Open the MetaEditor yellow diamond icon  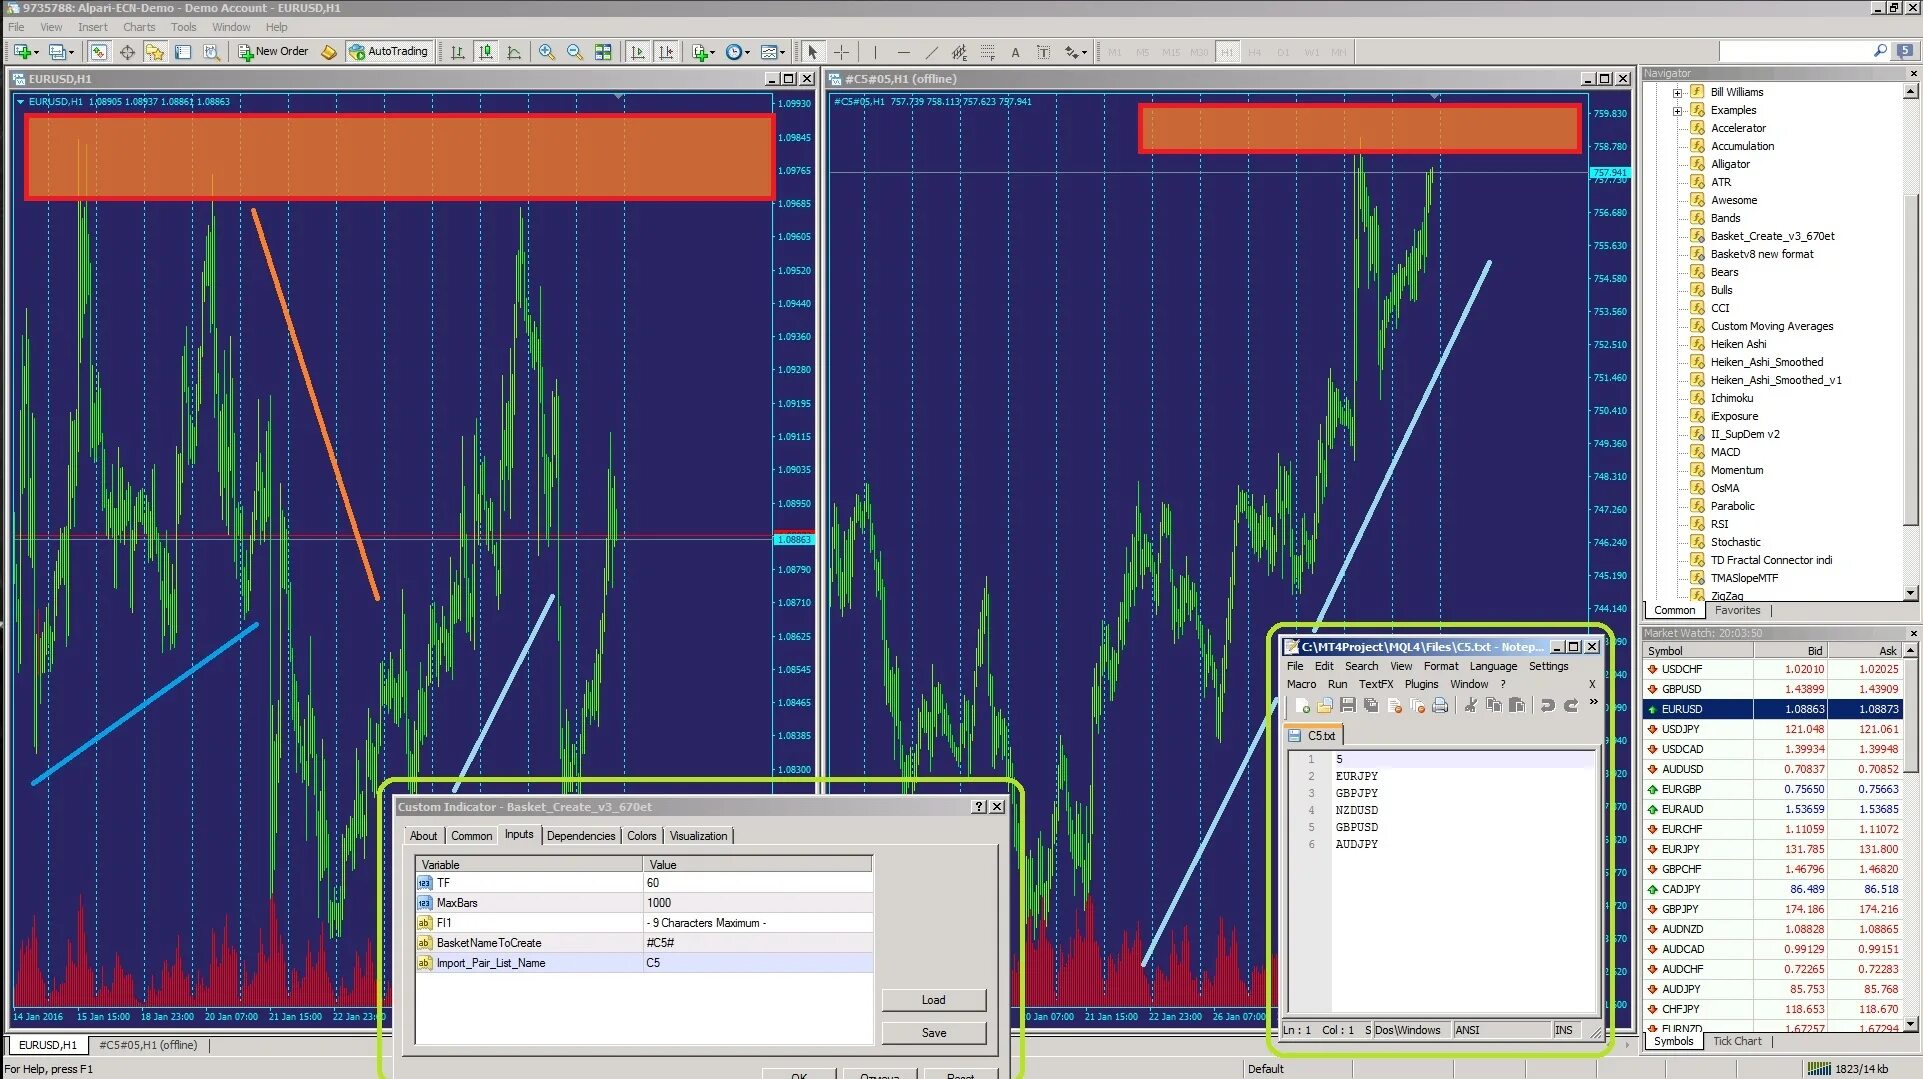(328, 52)
